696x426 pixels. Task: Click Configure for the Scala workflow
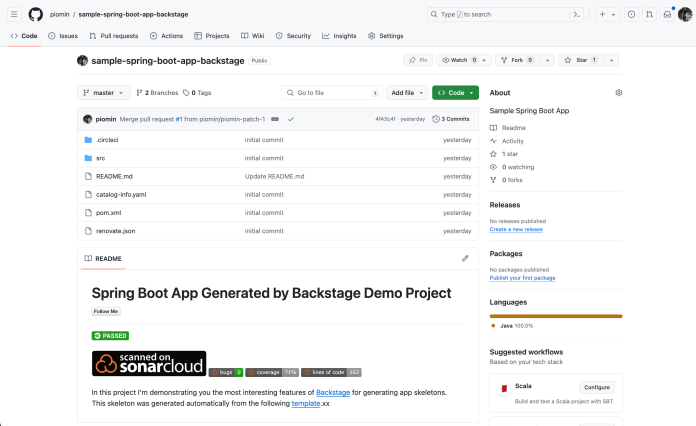point(596,387)
